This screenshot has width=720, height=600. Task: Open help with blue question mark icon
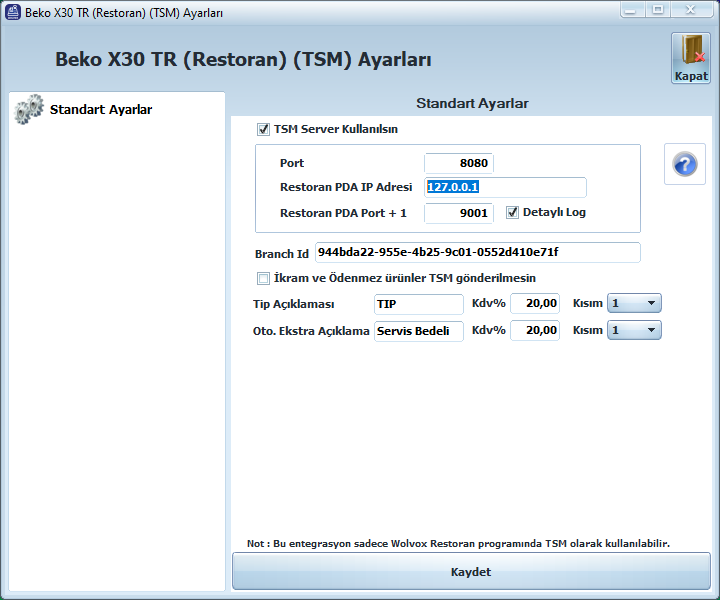point(685,164)
